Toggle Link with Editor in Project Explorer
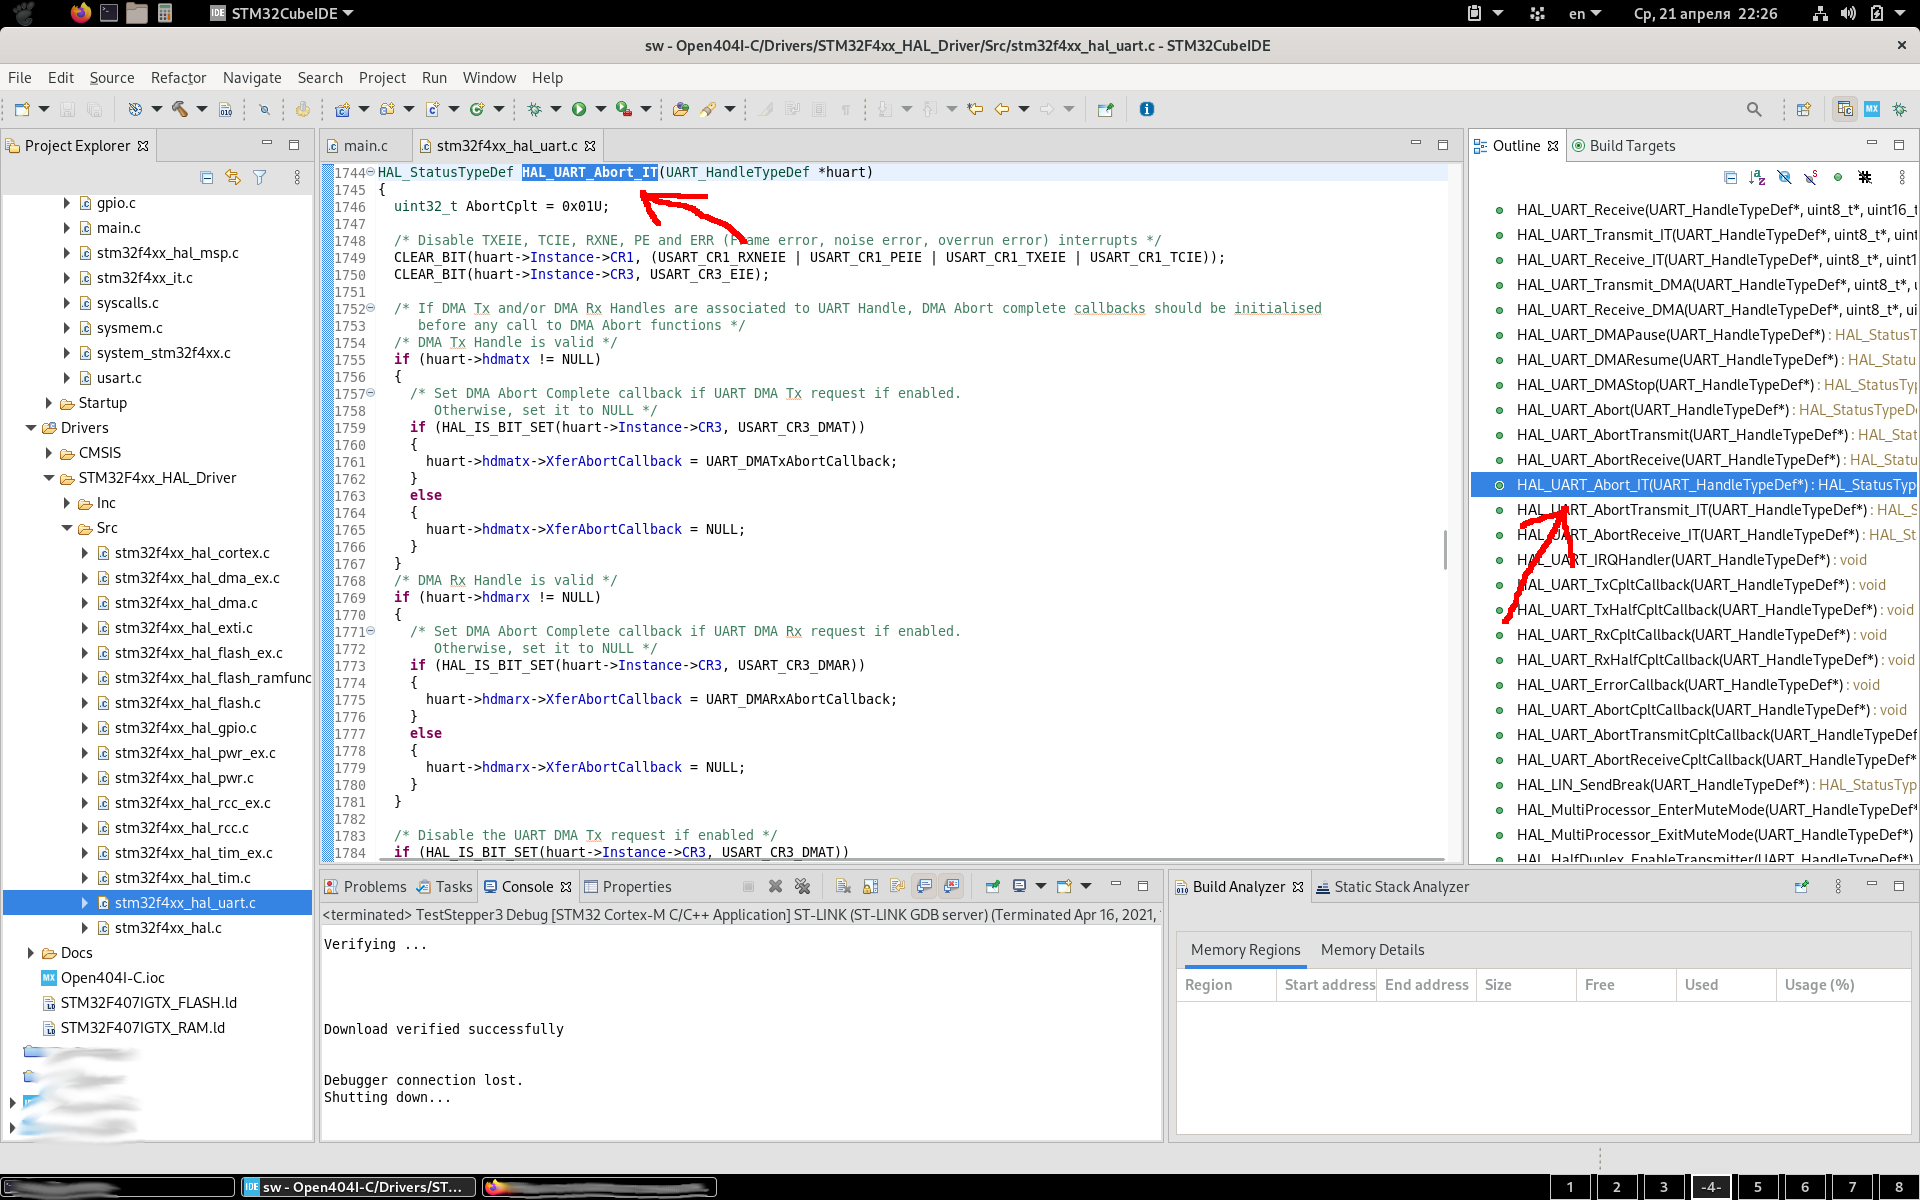The height and width of the screenshot is (1200, 1920). point(233,177)
